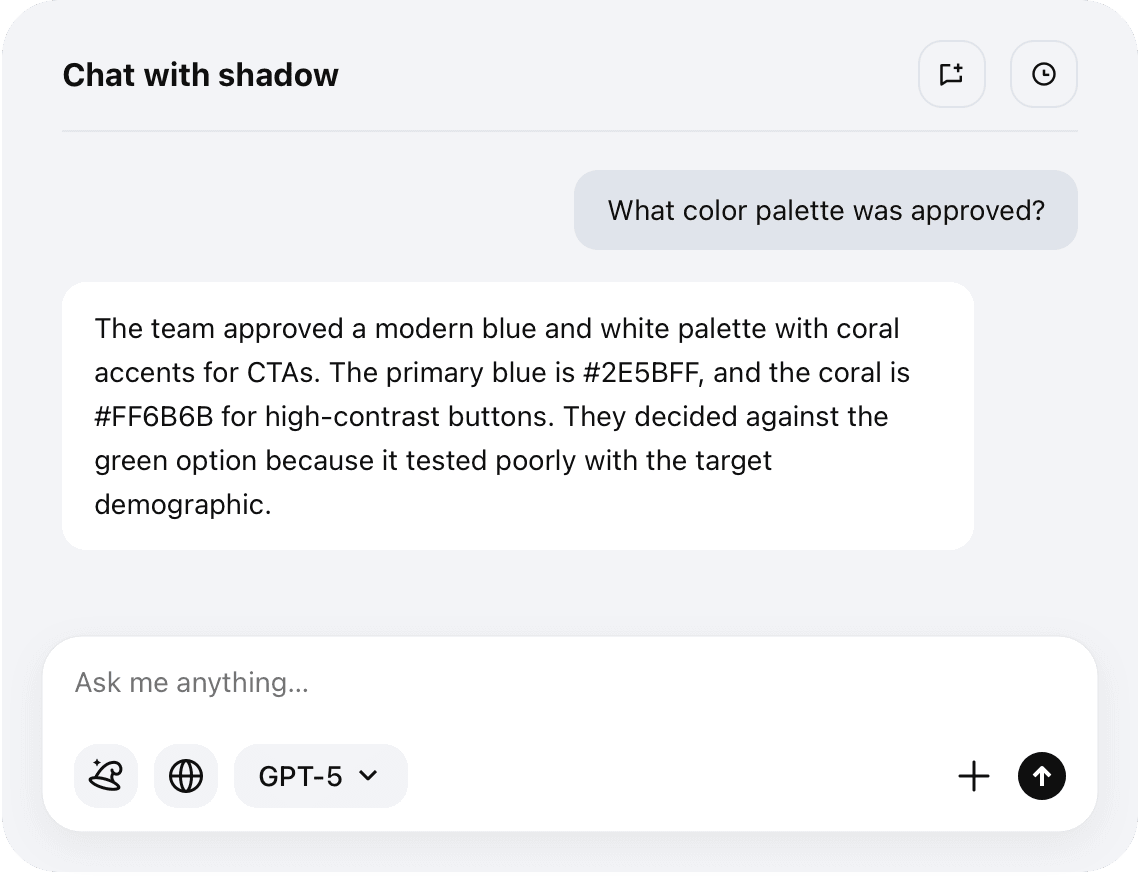Click the "Chat with shadow" title
The image size is (1140, 886).
[201, 75]
